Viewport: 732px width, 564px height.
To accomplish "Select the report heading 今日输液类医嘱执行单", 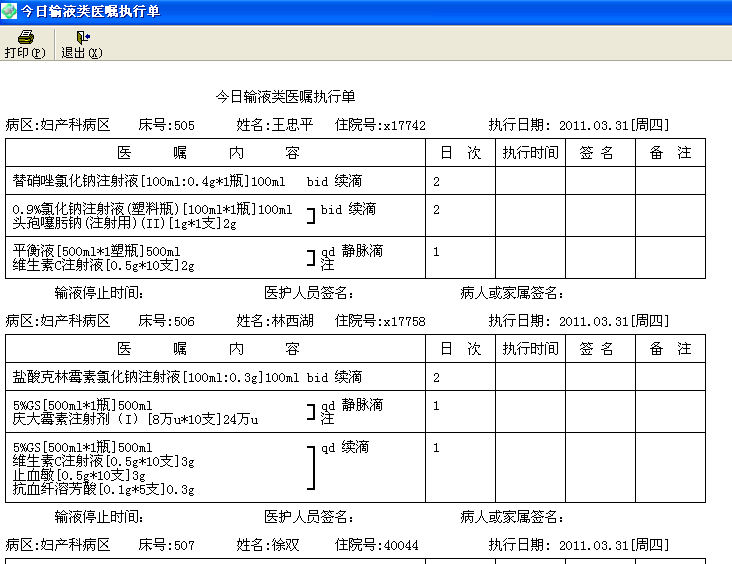I will coord(285,97).
